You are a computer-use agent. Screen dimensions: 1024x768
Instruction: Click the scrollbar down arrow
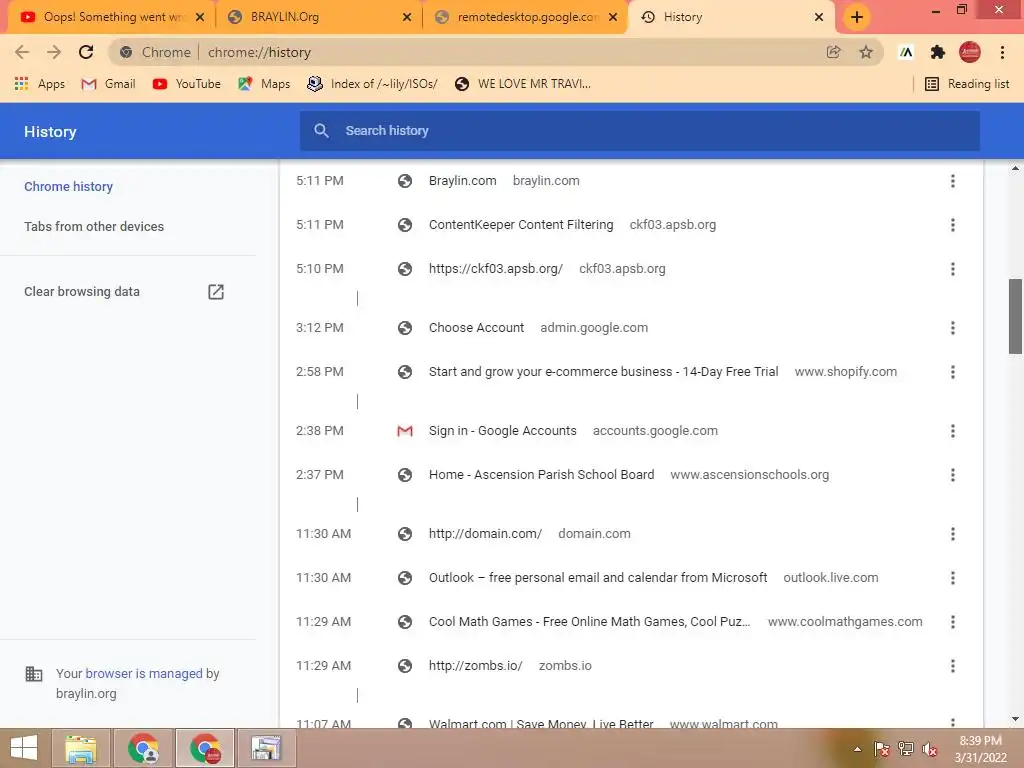(1015, 719)
